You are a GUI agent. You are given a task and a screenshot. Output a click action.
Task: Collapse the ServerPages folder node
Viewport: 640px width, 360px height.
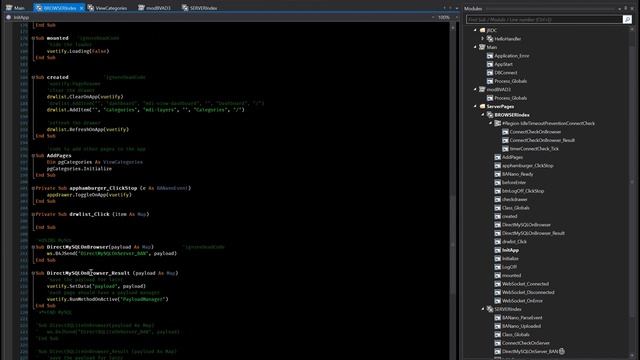[475, 106]
